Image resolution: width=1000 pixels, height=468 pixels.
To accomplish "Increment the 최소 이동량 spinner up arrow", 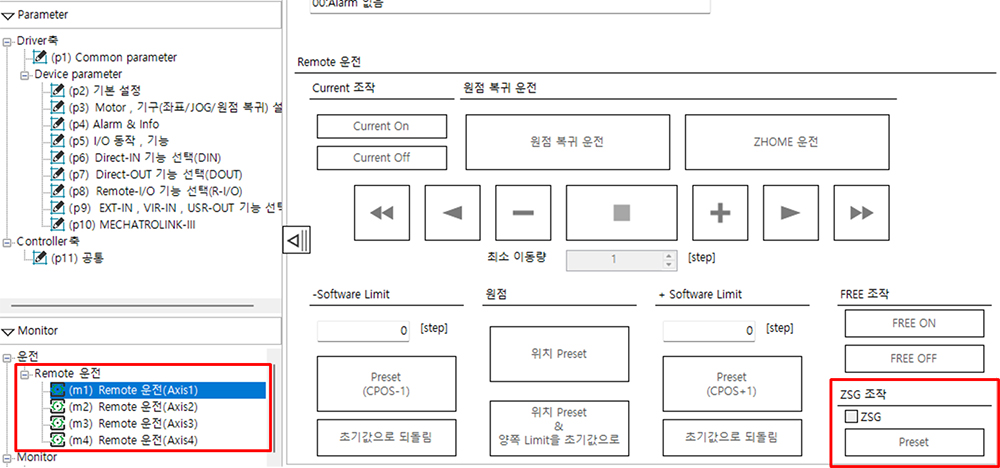I will click(668, 255).
